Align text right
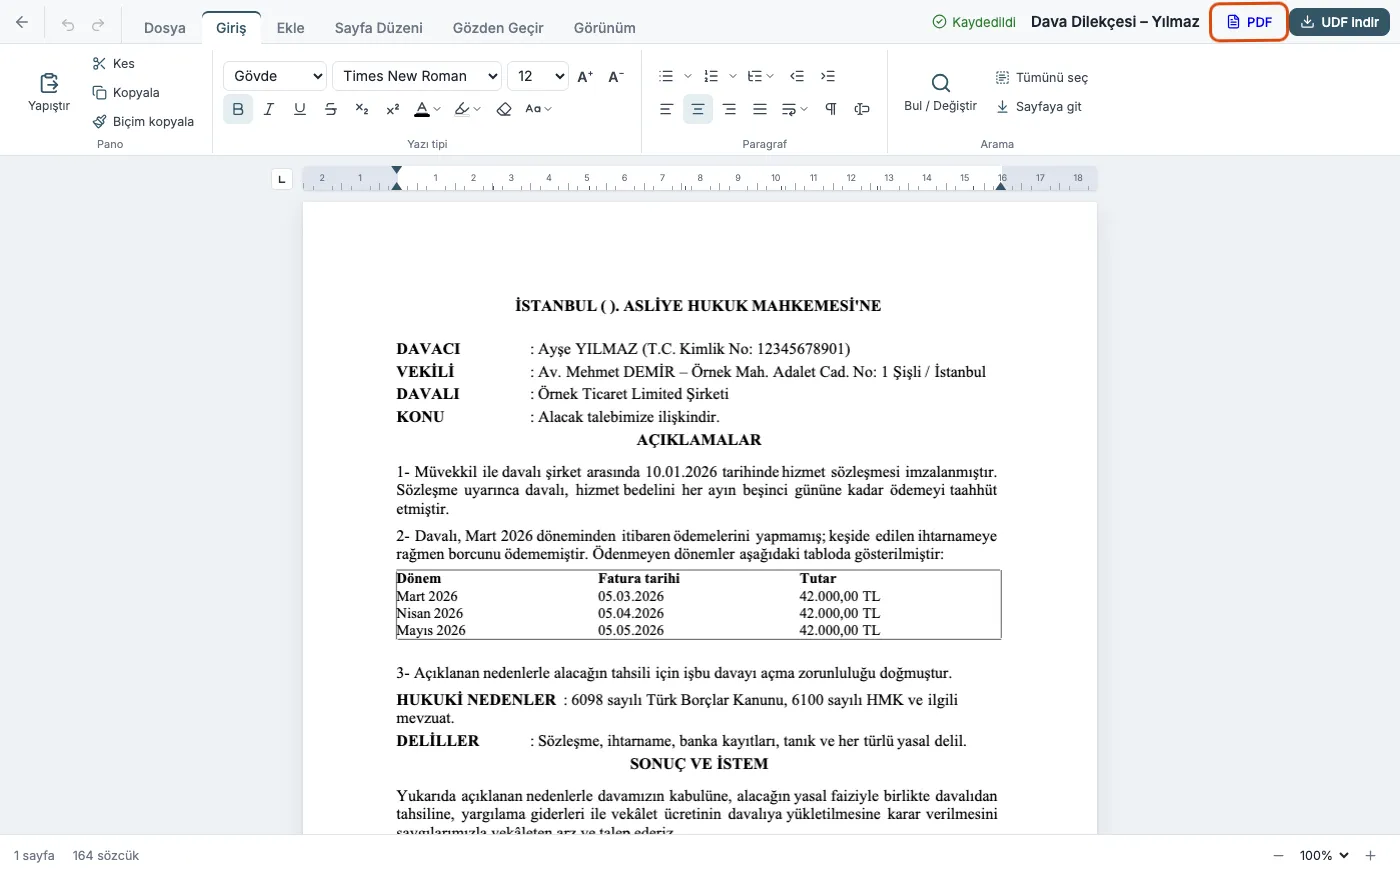This screenshot has height=875, width=1400. click(729, 109)
